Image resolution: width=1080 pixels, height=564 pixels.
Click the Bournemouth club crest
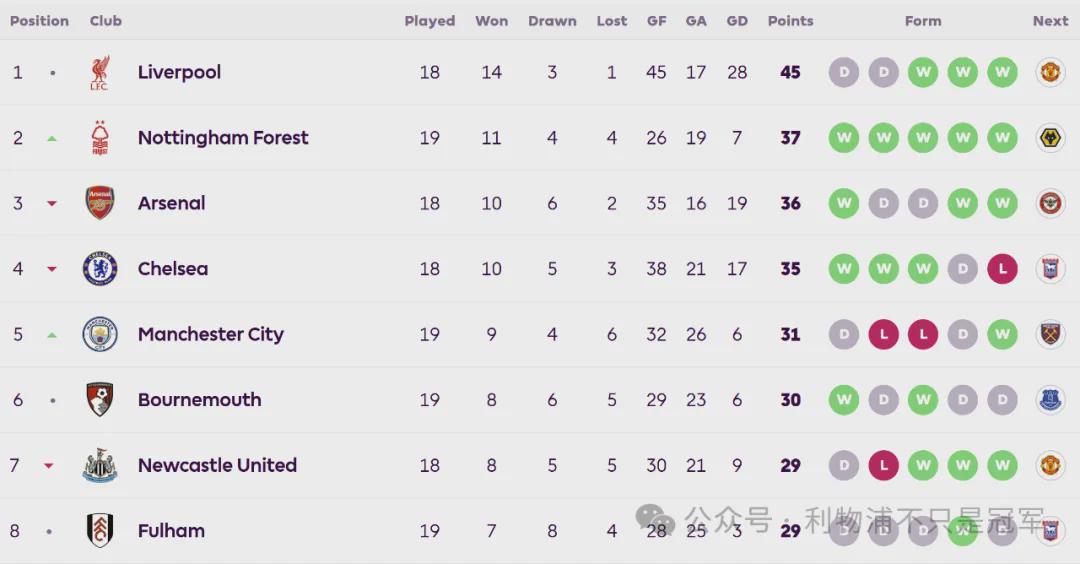coord(100,399)
